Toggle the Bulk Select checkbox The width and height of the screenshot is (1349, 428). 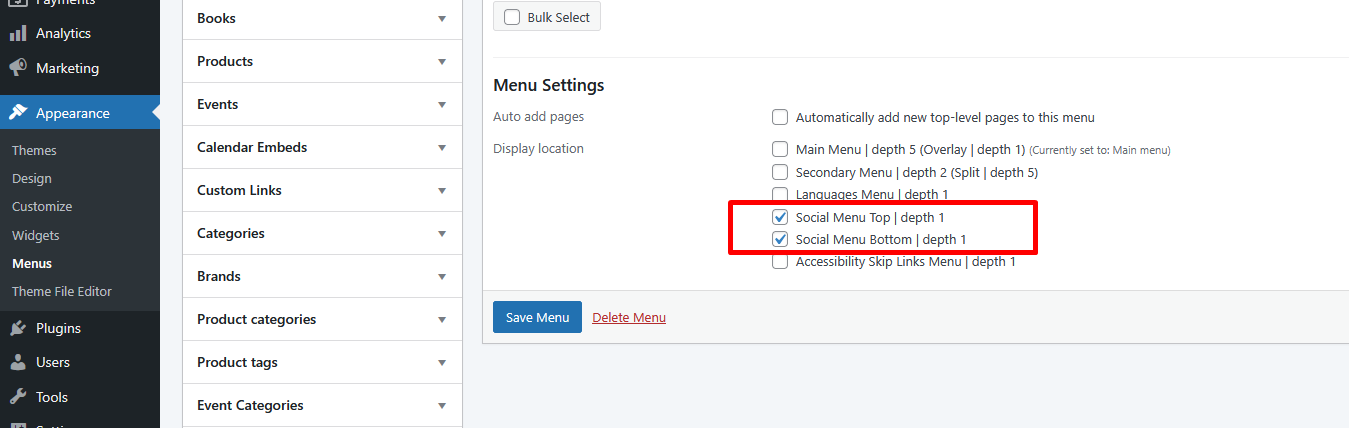tap(513, 17)
